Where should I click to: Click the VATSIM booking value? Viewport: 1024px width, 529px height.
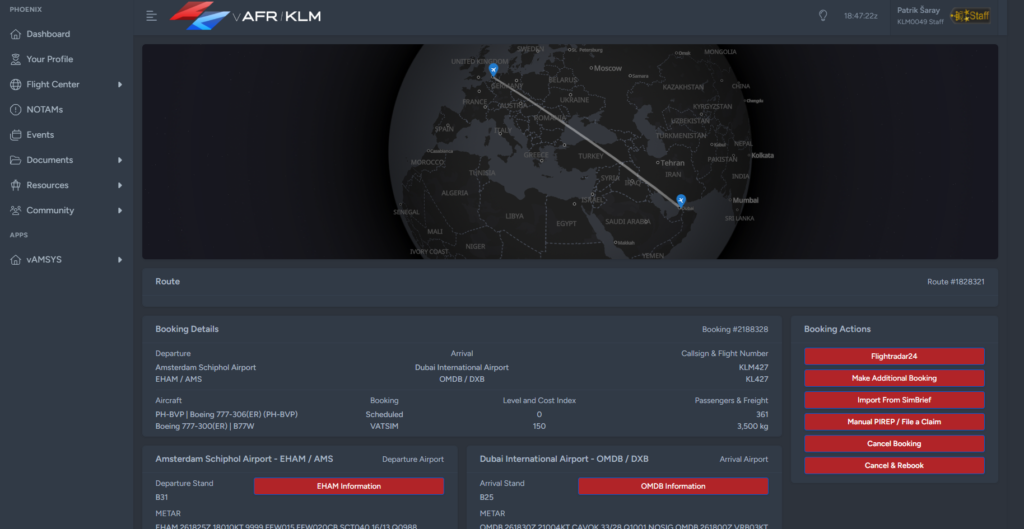click(x=384, y=426)
